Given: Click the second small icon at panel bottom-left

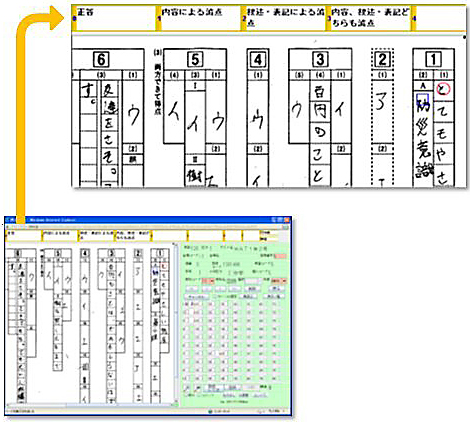Looking at the screenshot, I should pos(198,388).
